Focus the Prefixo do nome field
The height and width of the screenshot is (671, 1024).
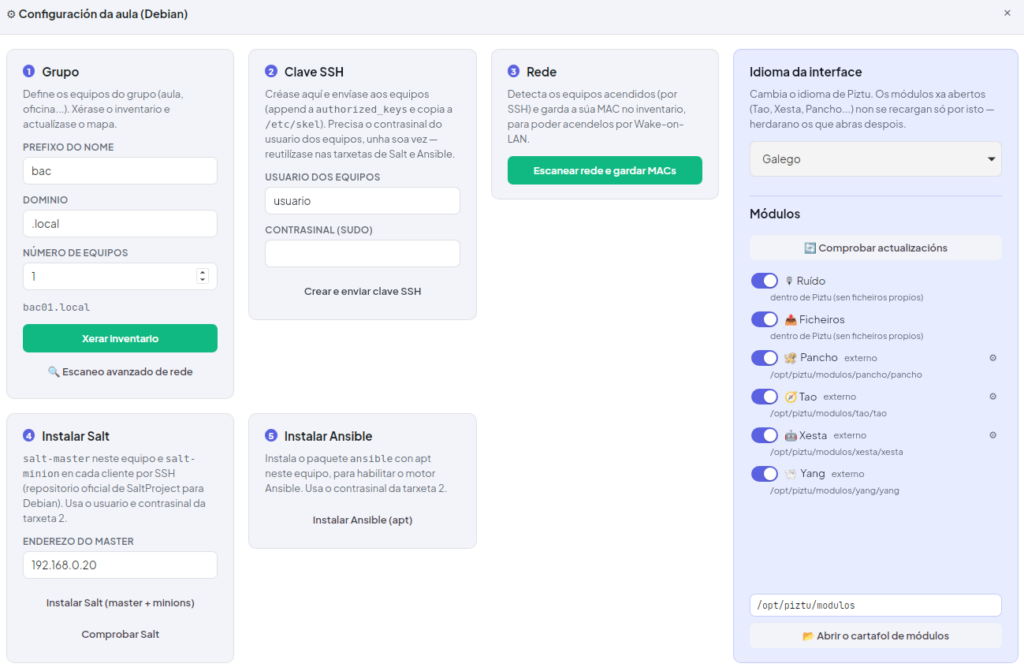(120, 171)
